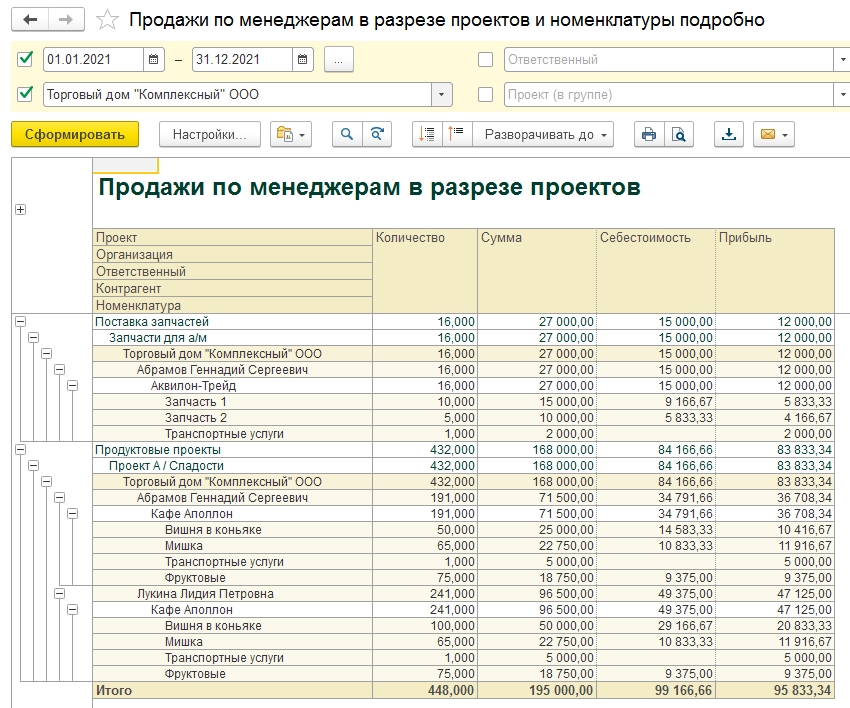Collapse the Запчасти для а/м group
The width and height of the screenshot is (850, 708).
tap(34, 338)
